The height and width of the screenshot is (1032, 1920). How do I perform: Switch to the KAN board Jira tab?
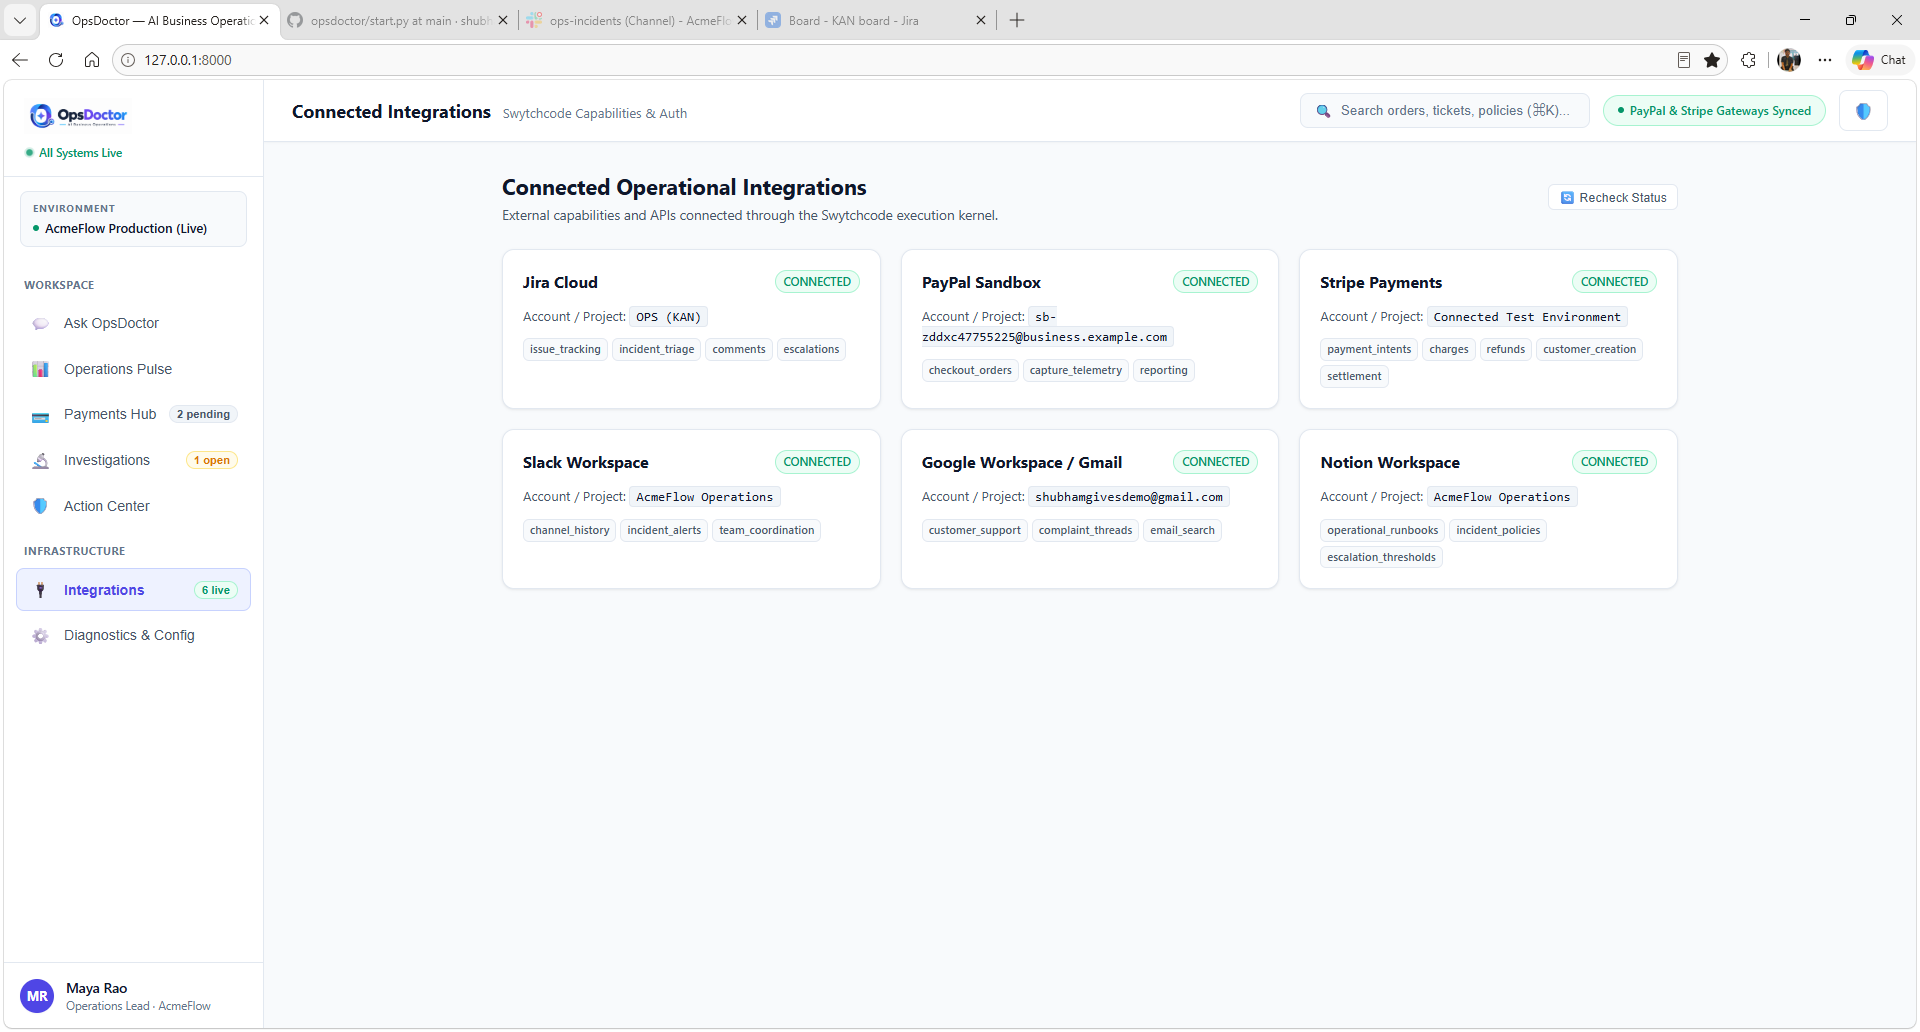(x=876, y=20)
